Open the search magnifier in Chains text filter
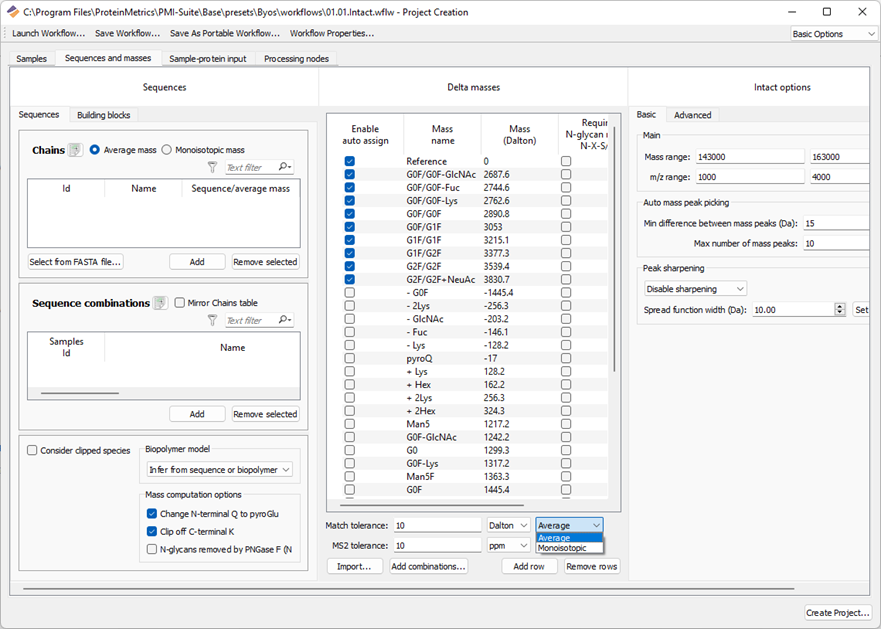881x629 pixels. pyautogui.click(x=284, y=167)
